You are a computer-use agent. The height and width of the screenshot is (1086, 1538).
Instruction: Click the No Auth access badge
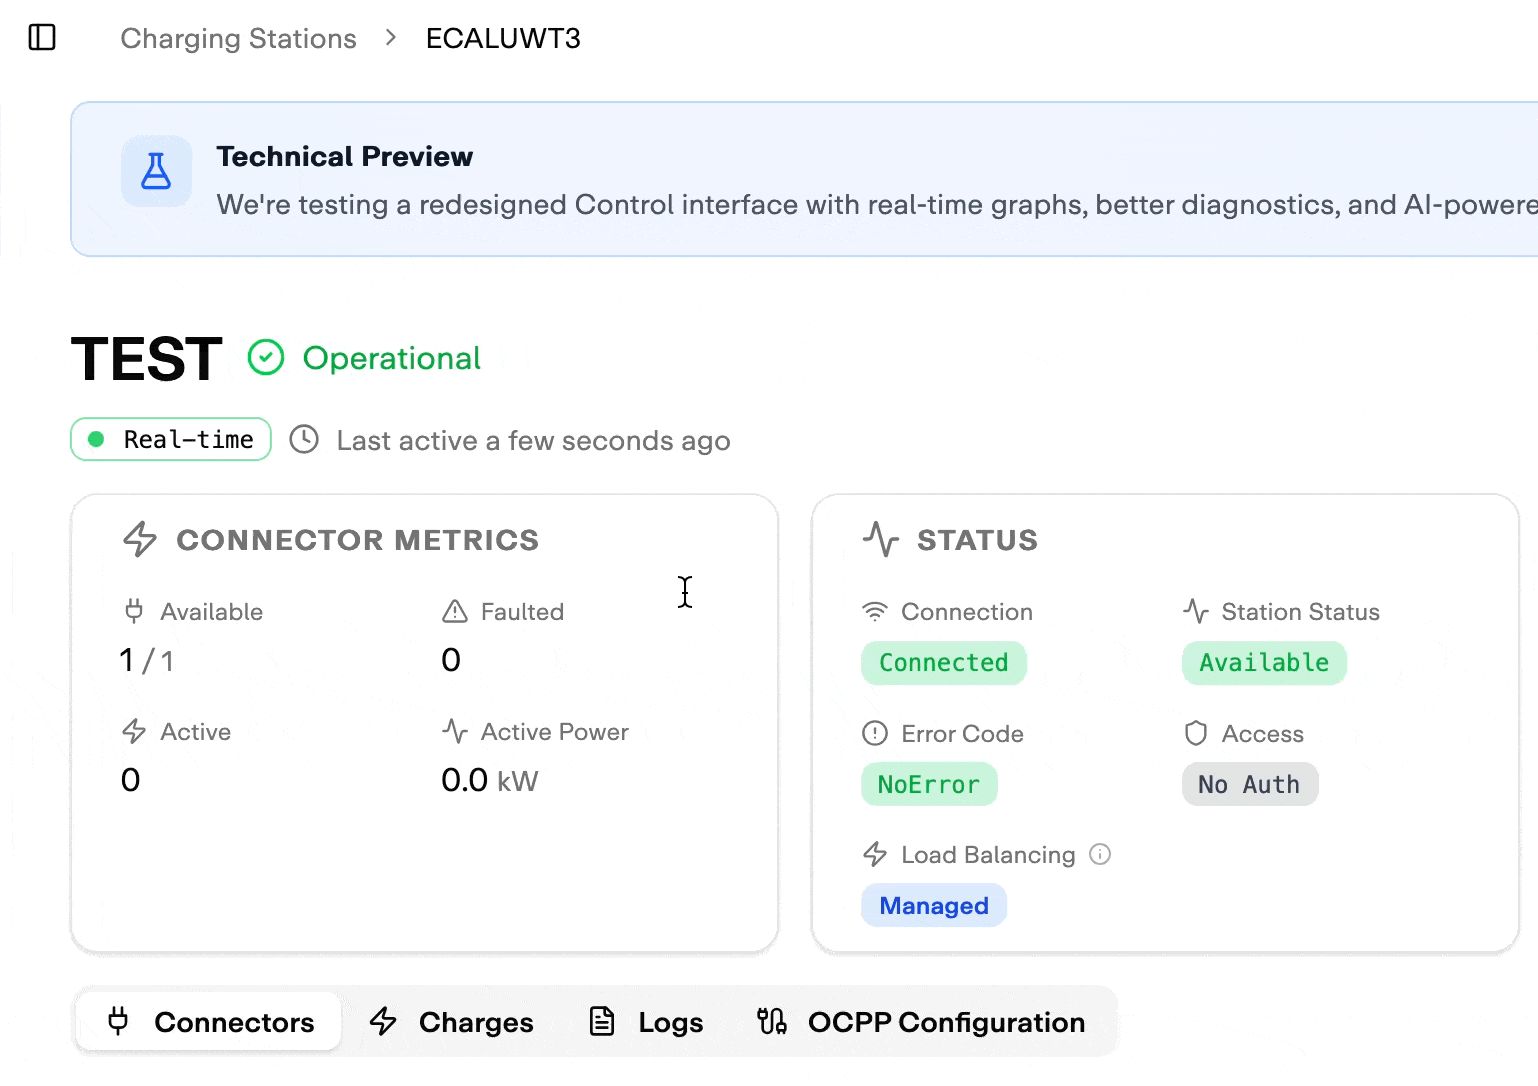tap(1249, 784)
